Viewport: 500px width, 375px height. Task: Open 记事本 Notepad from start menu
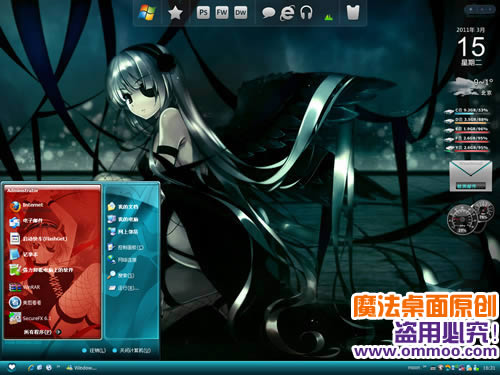[23, 254]
